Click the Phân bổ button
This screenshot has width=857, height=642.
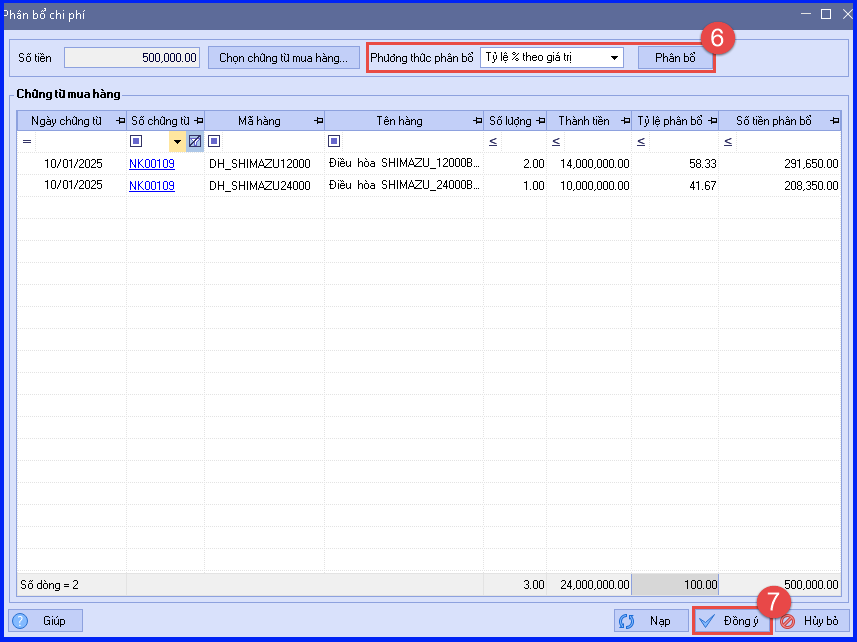[675, 58]
